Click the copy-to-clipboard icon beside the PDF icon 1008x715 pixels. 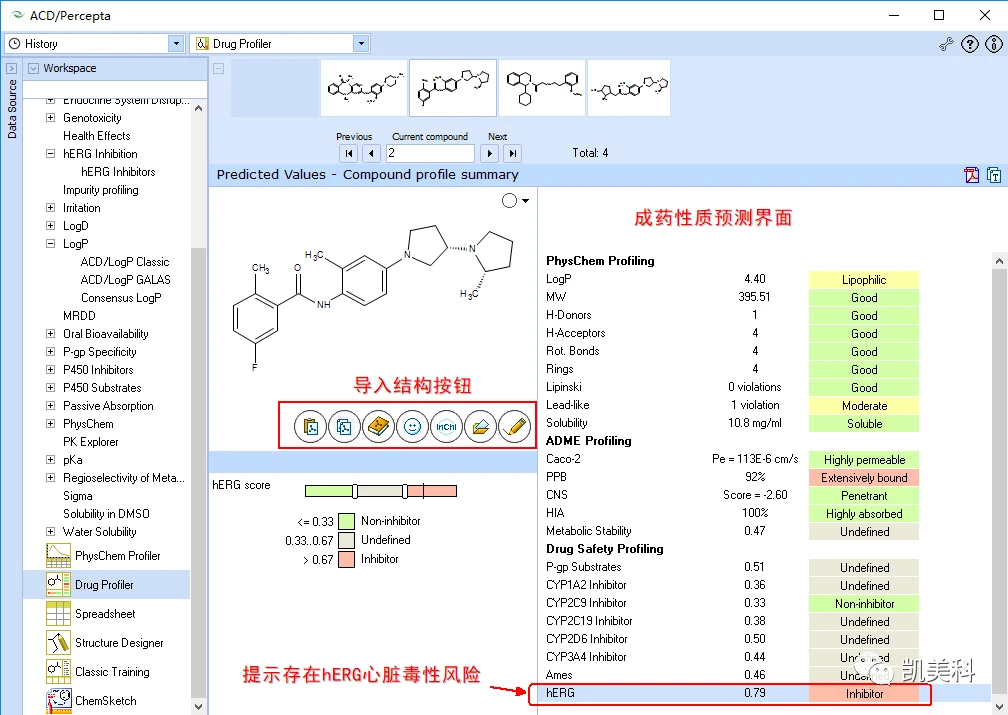point(994,174)
